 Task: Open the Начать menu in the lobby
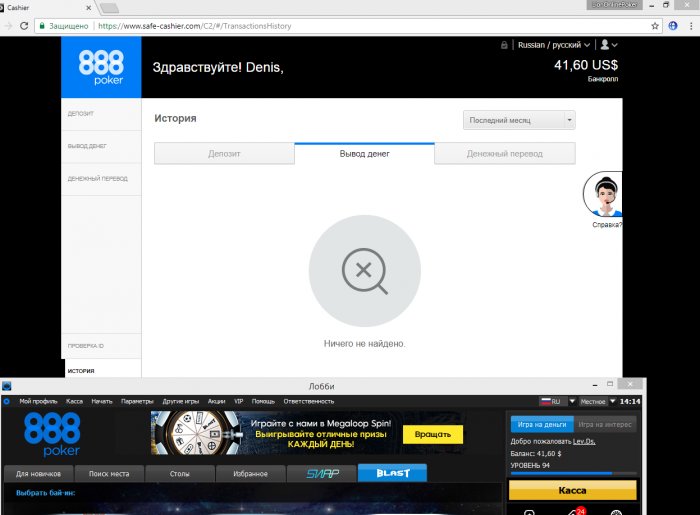coord(102,401)
